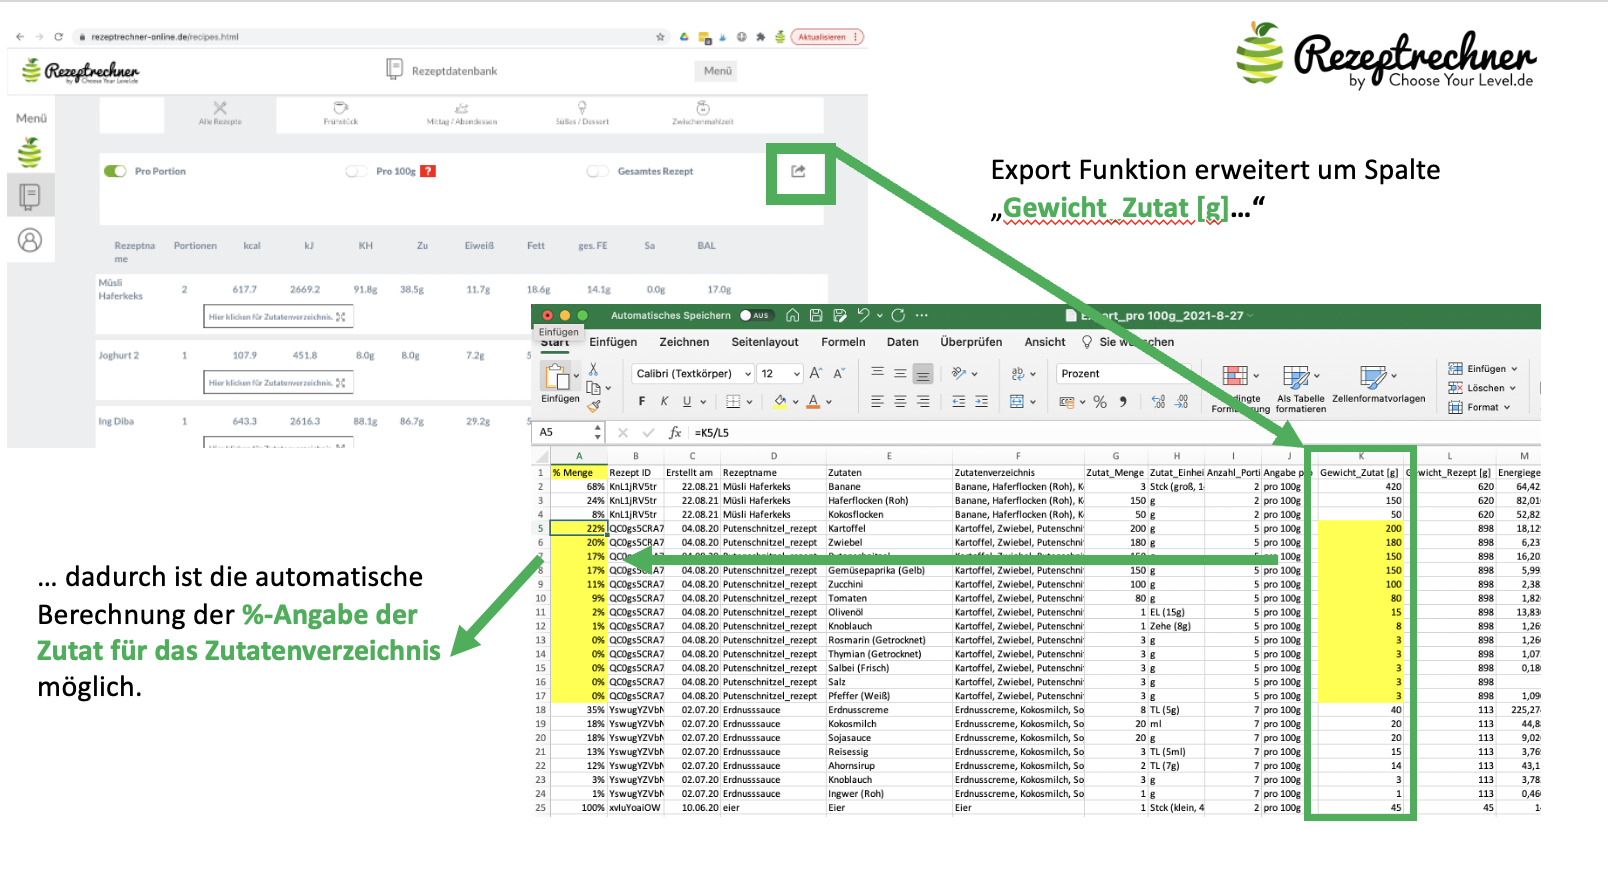The image size is (1608, 888).
Task: Click the Excel redo icon
Action: 898,315
